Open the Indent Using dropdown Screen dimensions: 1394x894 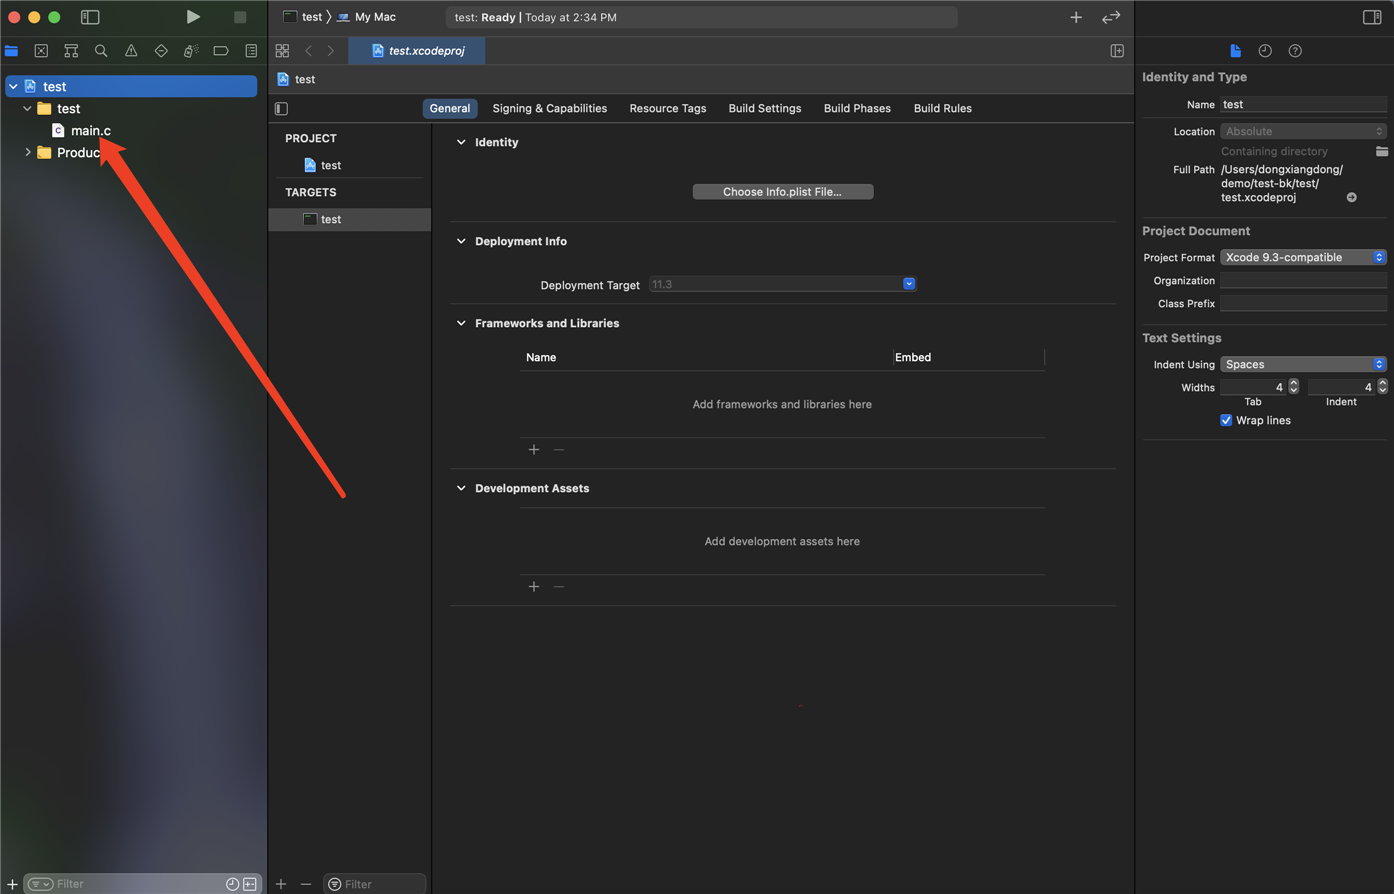coord(1303,365)
